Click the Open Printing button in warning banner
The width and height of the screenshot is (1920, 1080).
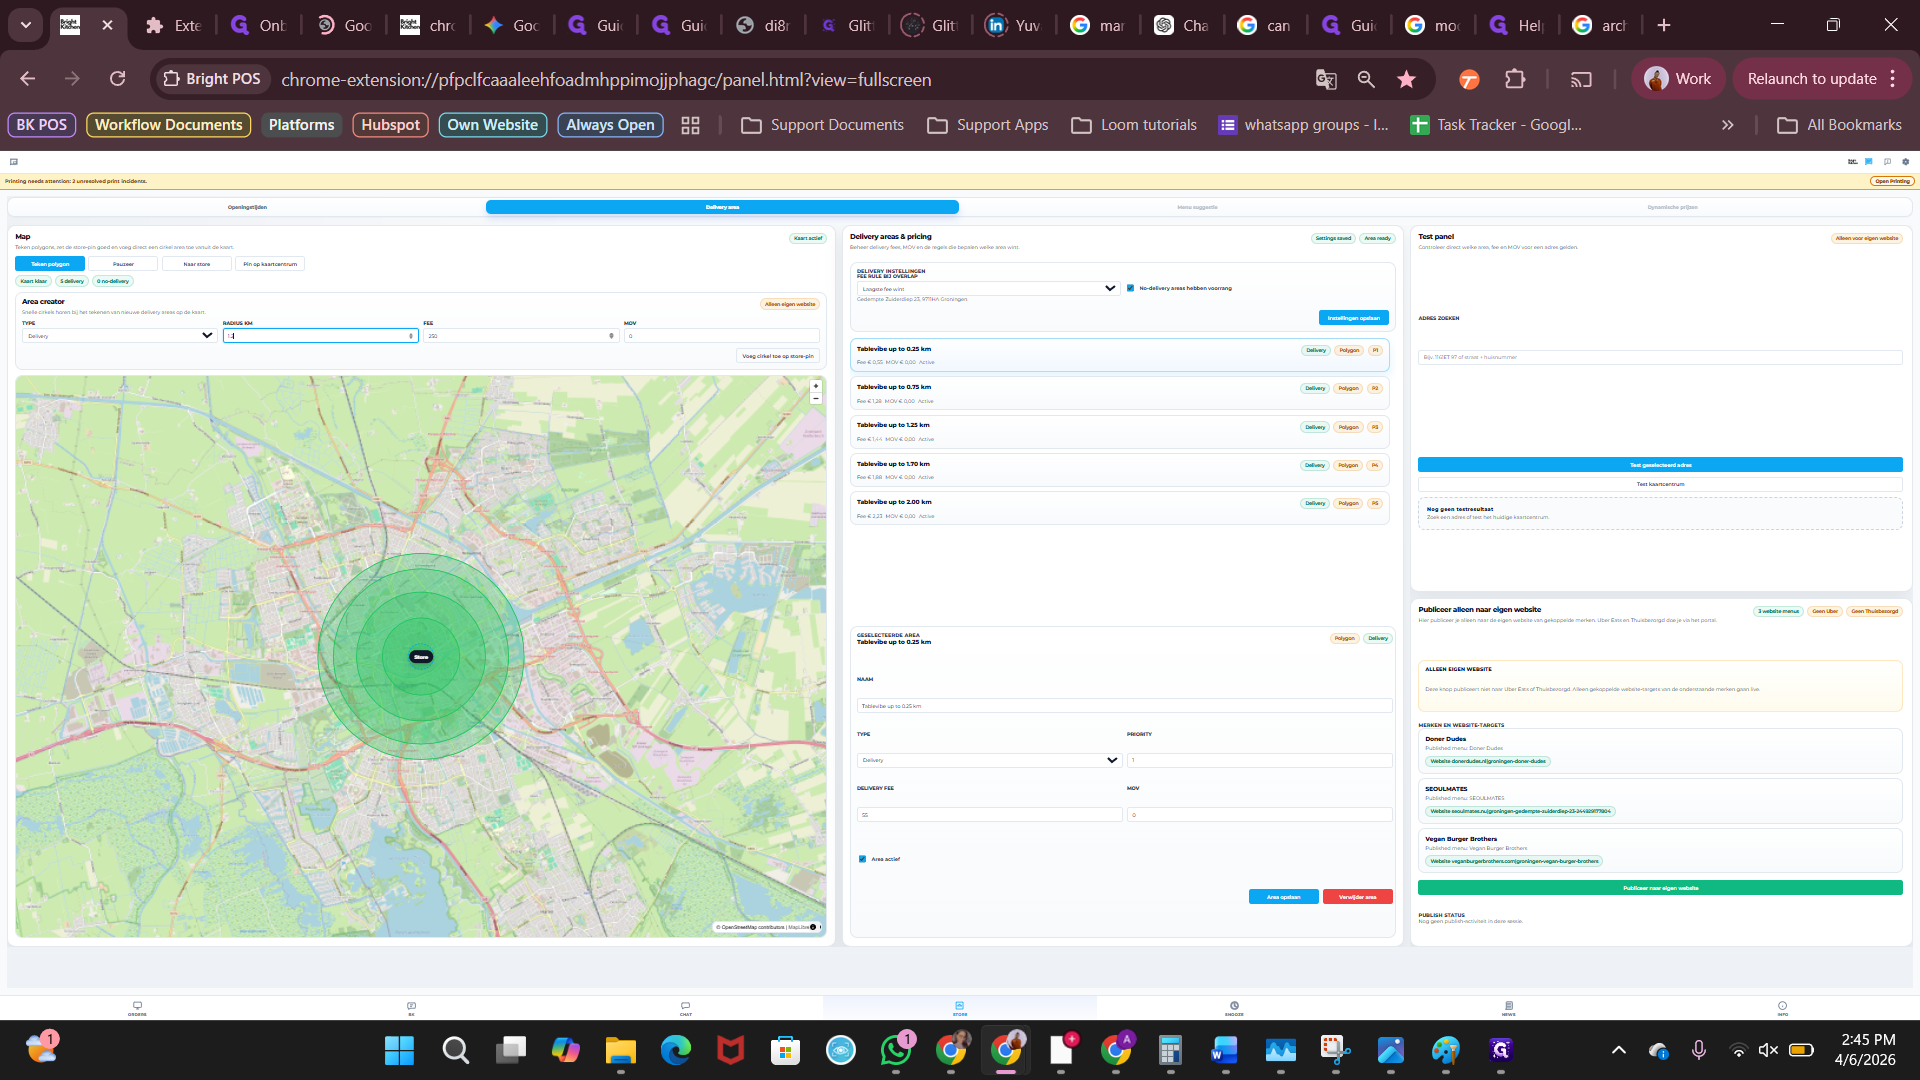pyautogui.click(x=1891, y=181)
